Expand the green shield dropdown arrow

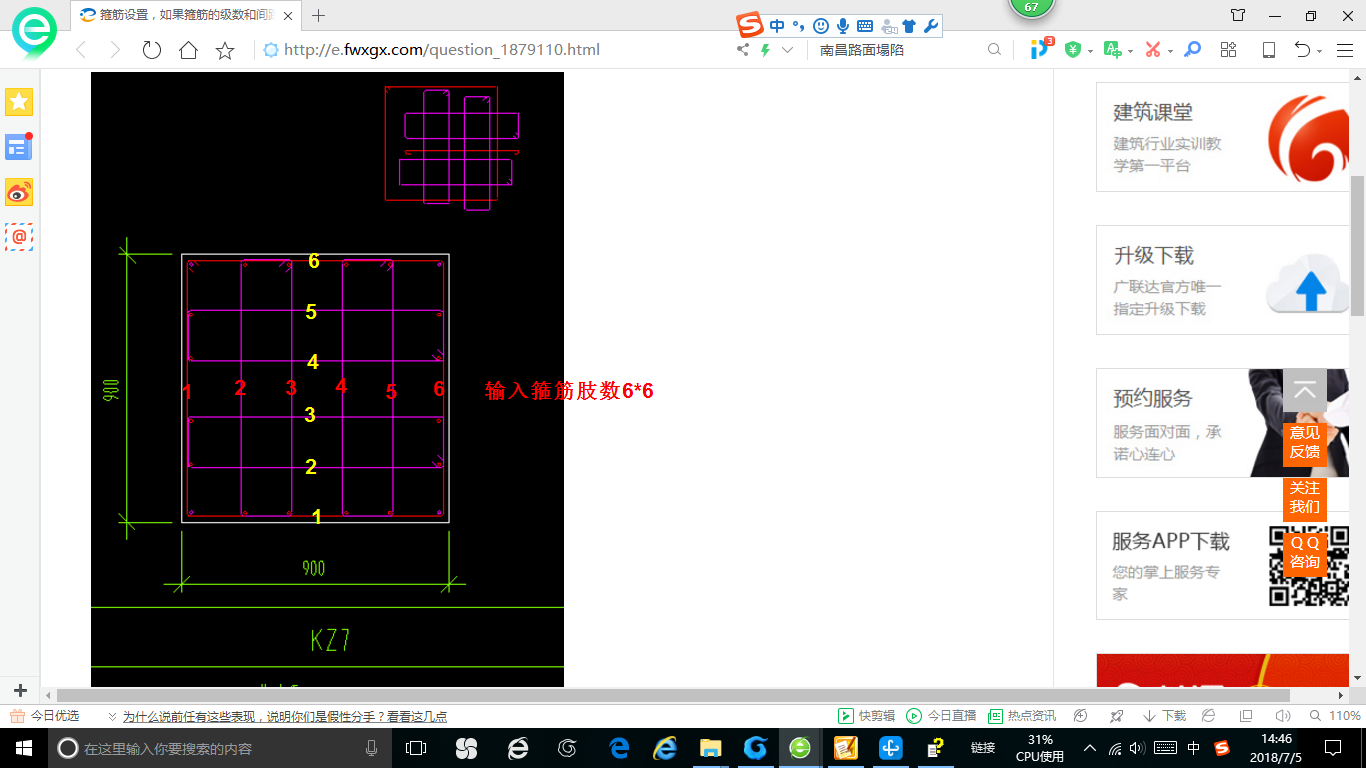click(1091, 51)
